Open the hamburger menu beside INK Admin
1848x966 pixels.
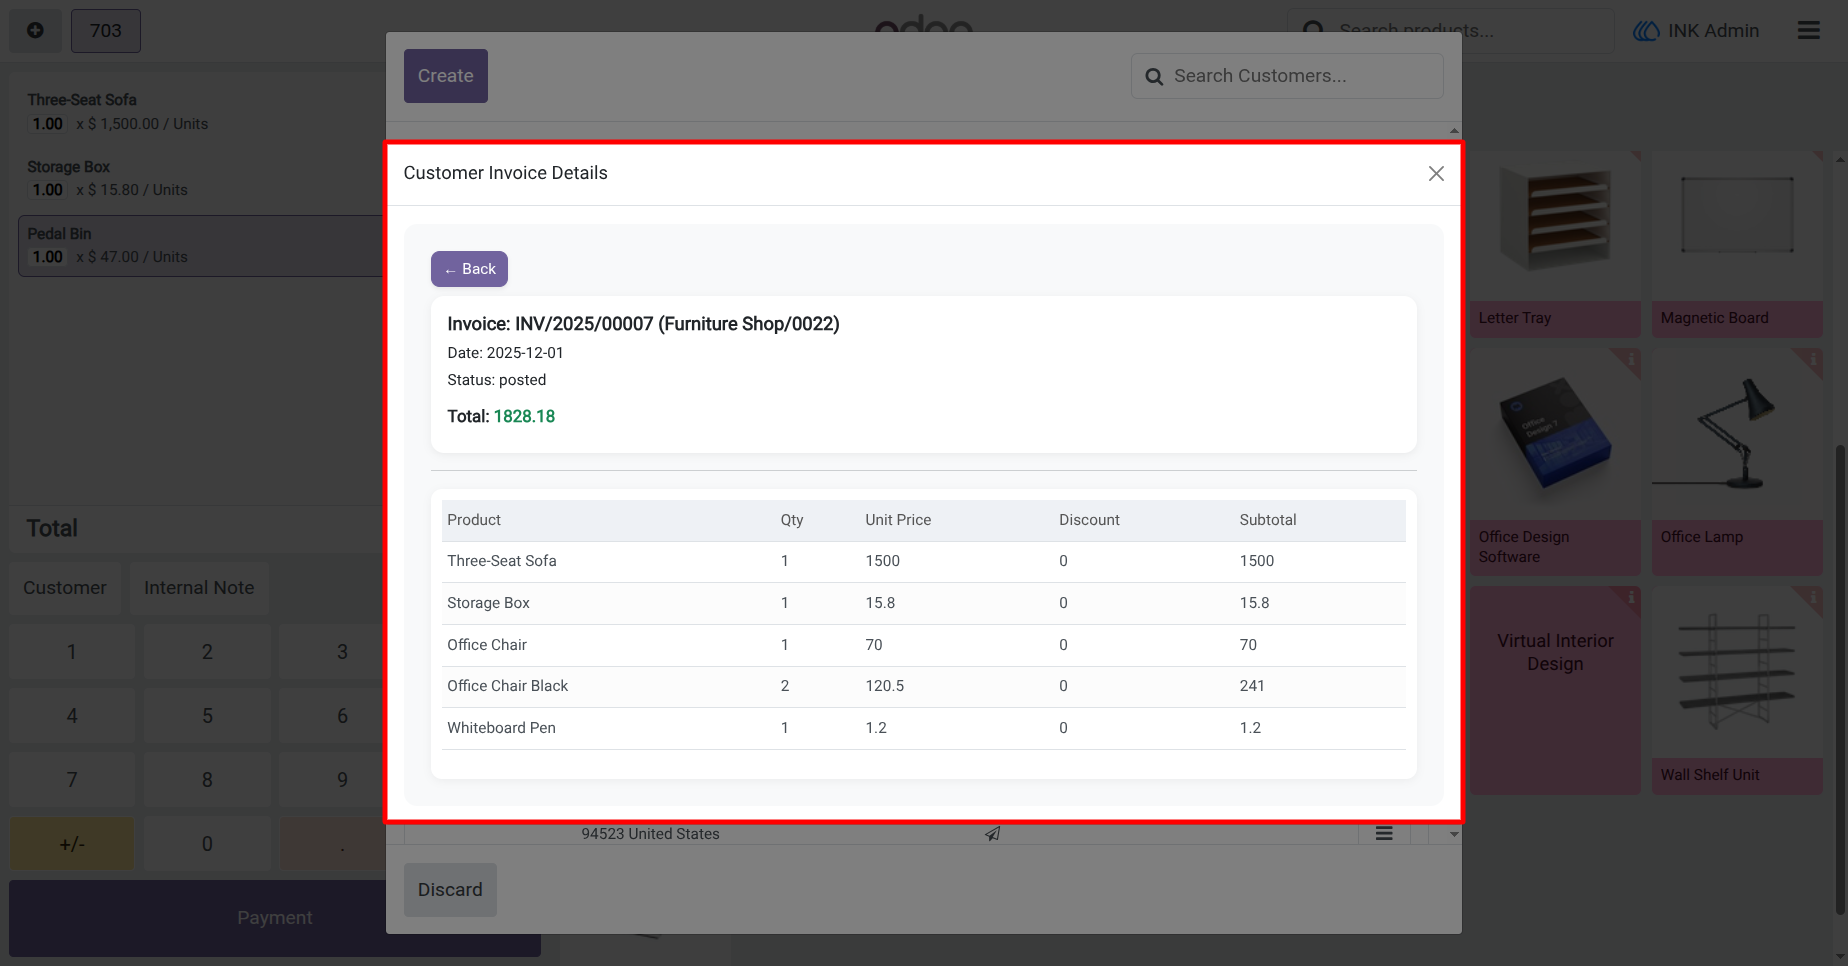click(1808, 31)
